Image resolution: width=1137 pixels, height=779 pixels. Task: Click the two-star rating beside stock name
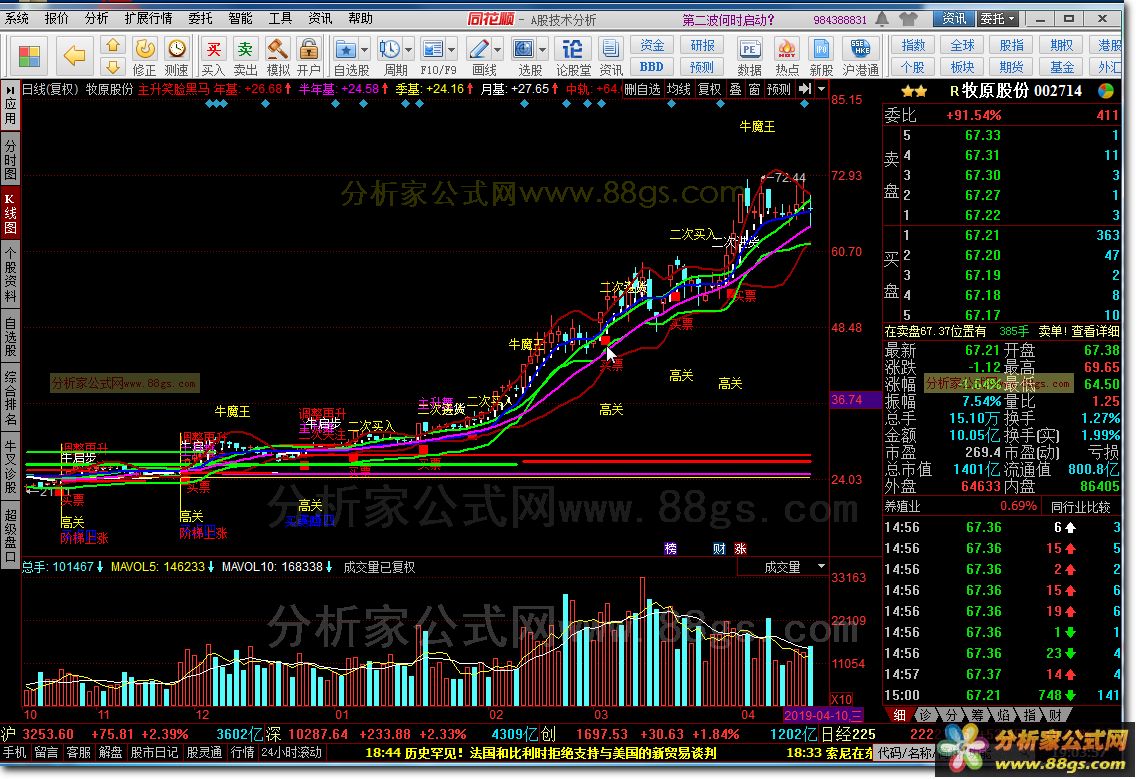(x=914, y=91)
